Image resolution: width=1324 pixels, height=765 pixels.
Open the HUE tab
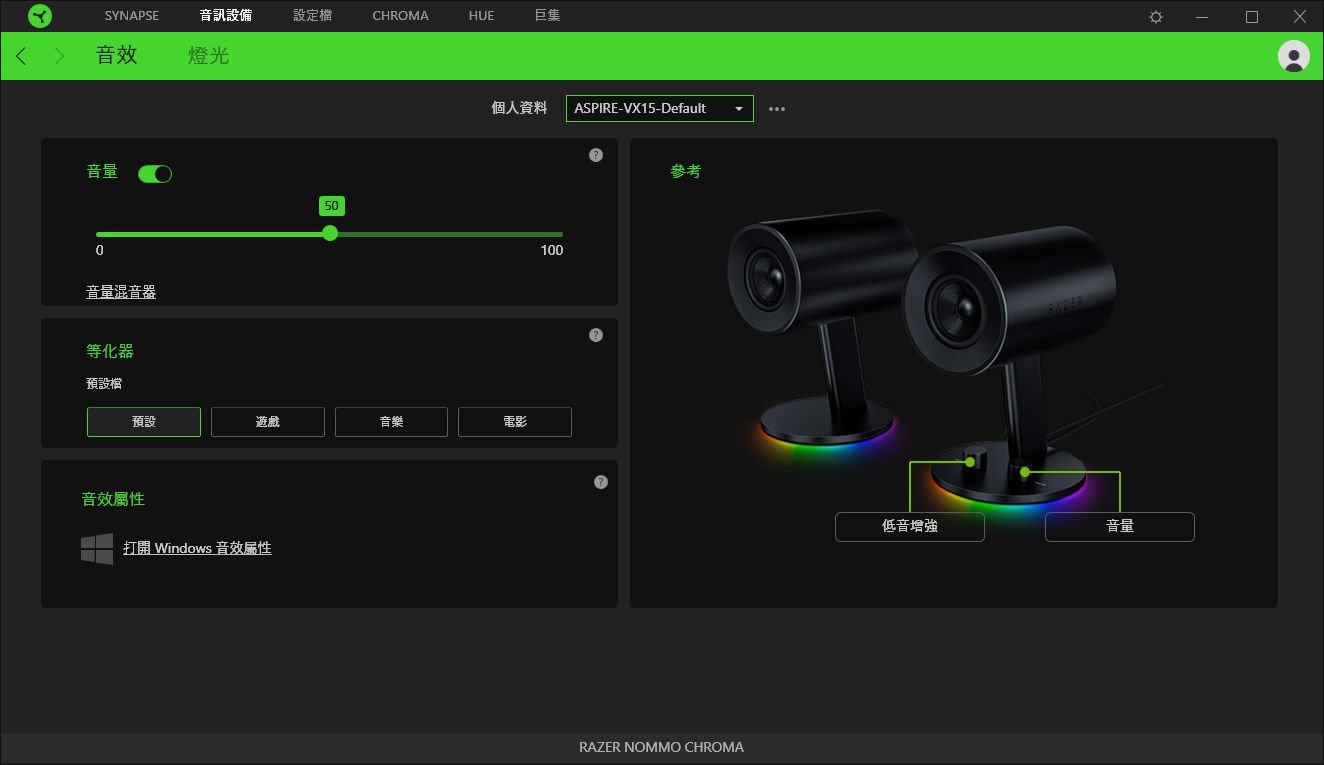[x=481, y=16]
